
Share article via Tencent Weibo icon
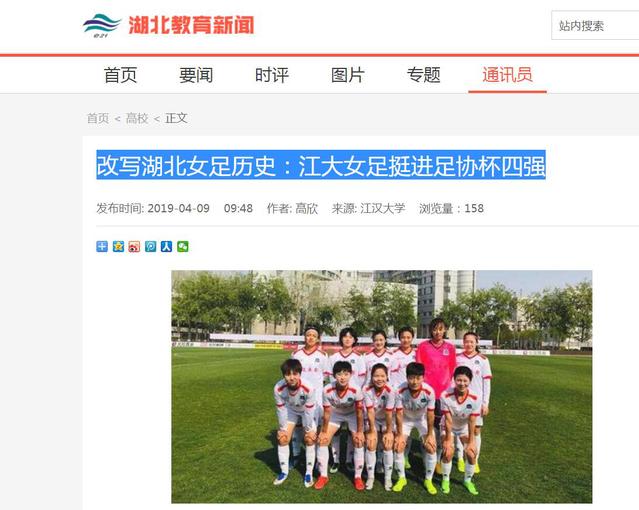pyautogui.click(x=150, y=246)
